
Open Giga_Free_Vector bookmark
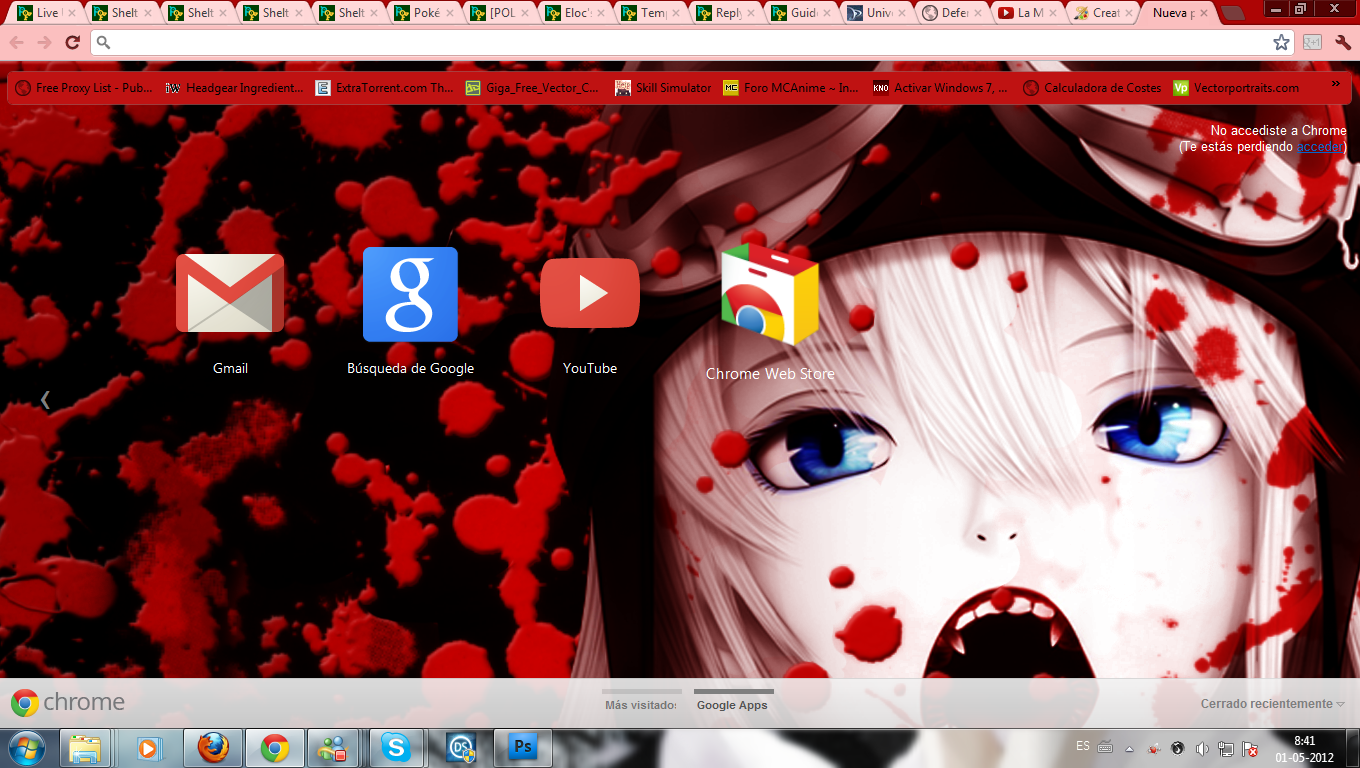(x=534, y=88)
